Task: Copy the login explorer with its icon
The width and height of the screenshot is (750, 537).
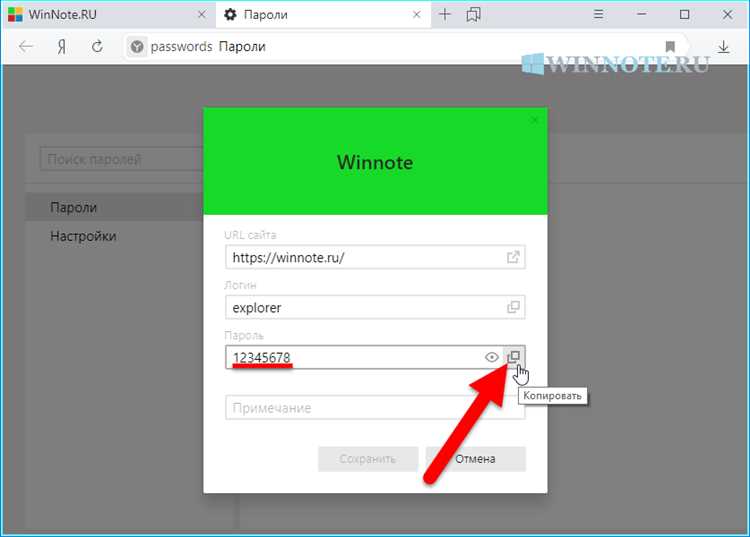Action: (x=513, y=307)
